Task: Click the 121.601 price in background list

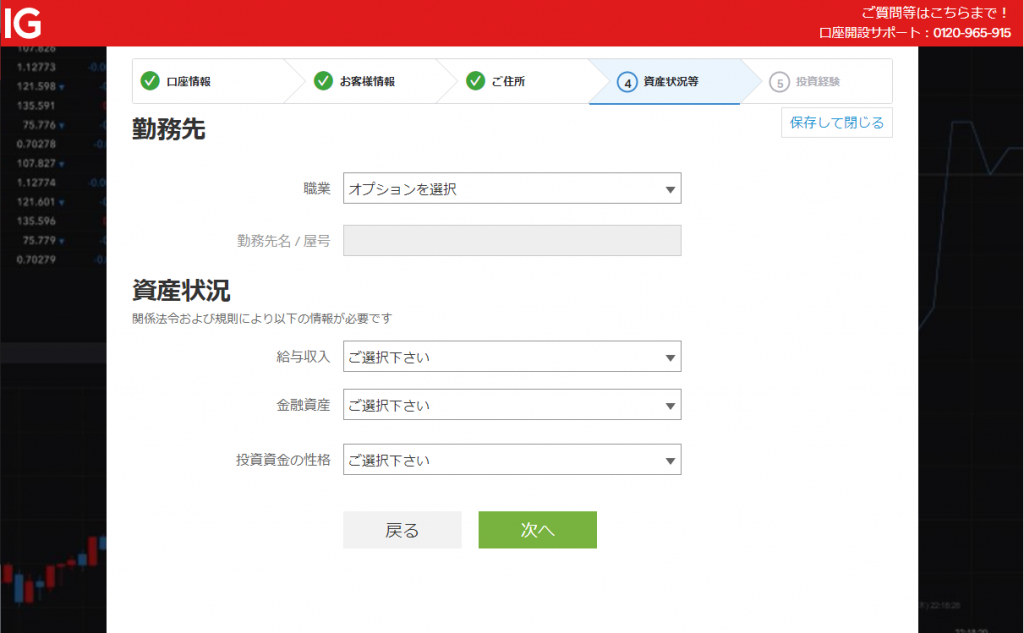Action: tap(36, 202)
